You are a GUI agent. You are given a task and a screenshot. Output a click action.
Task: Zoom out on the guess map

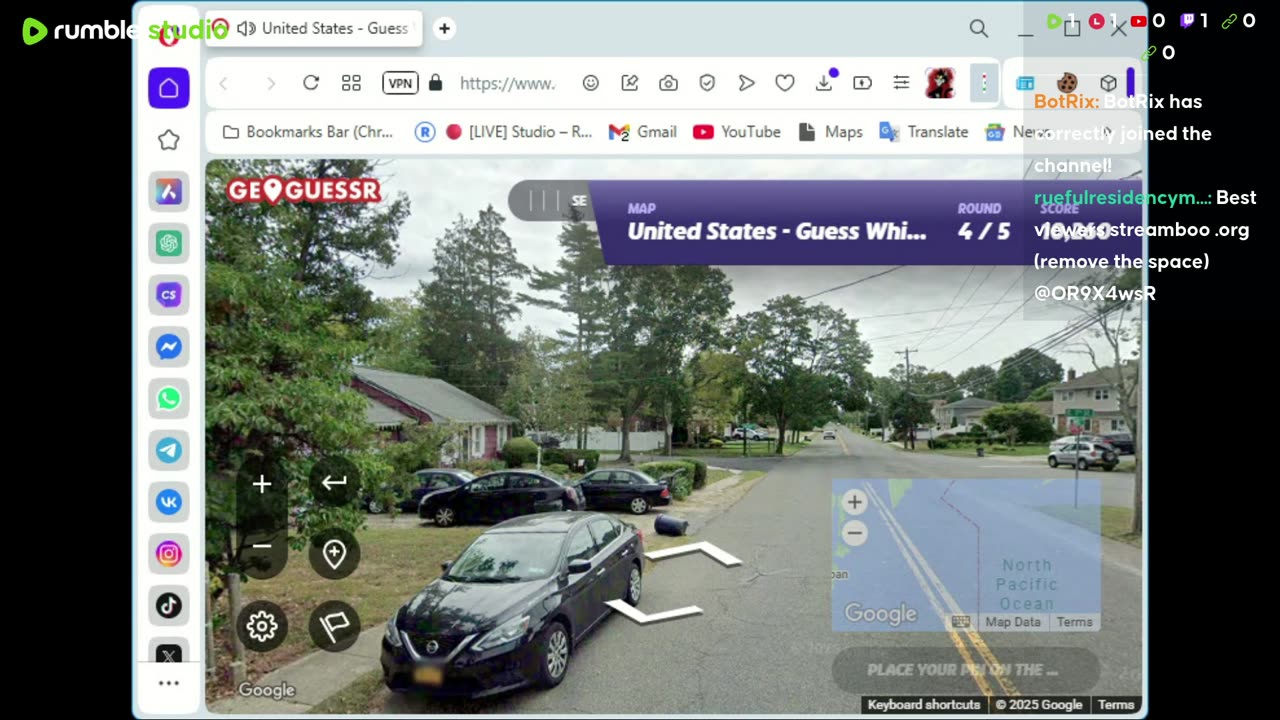[x=854, y=533]
